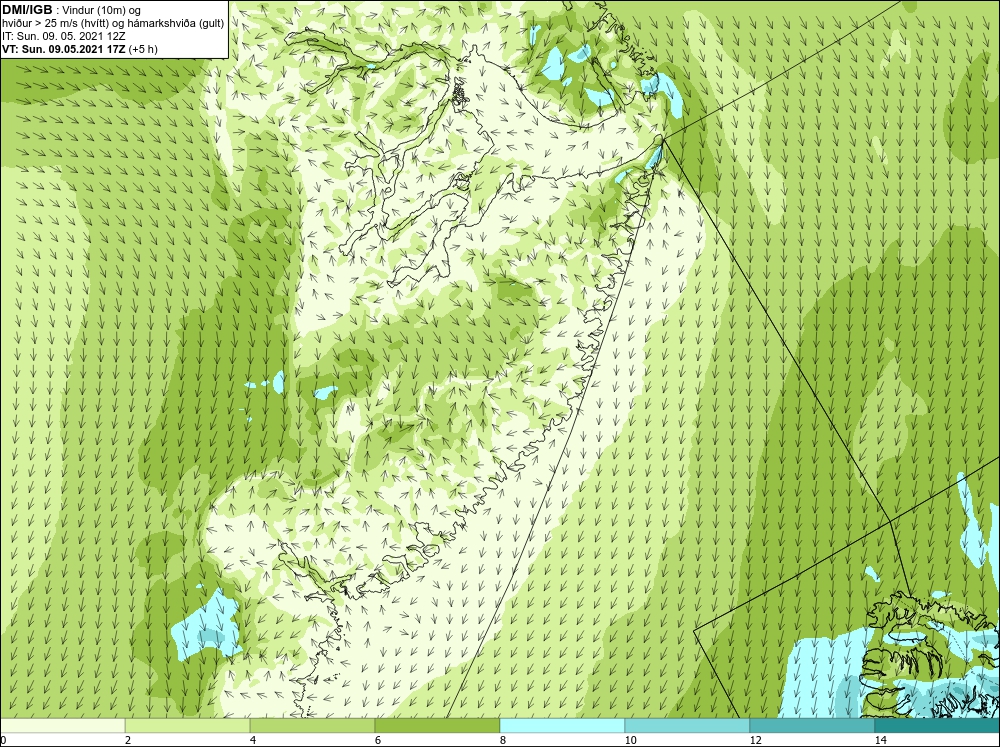Viewport: 1000px width, 747px height.
Task: Click the legend label '4'
Action: pos(253,740)
